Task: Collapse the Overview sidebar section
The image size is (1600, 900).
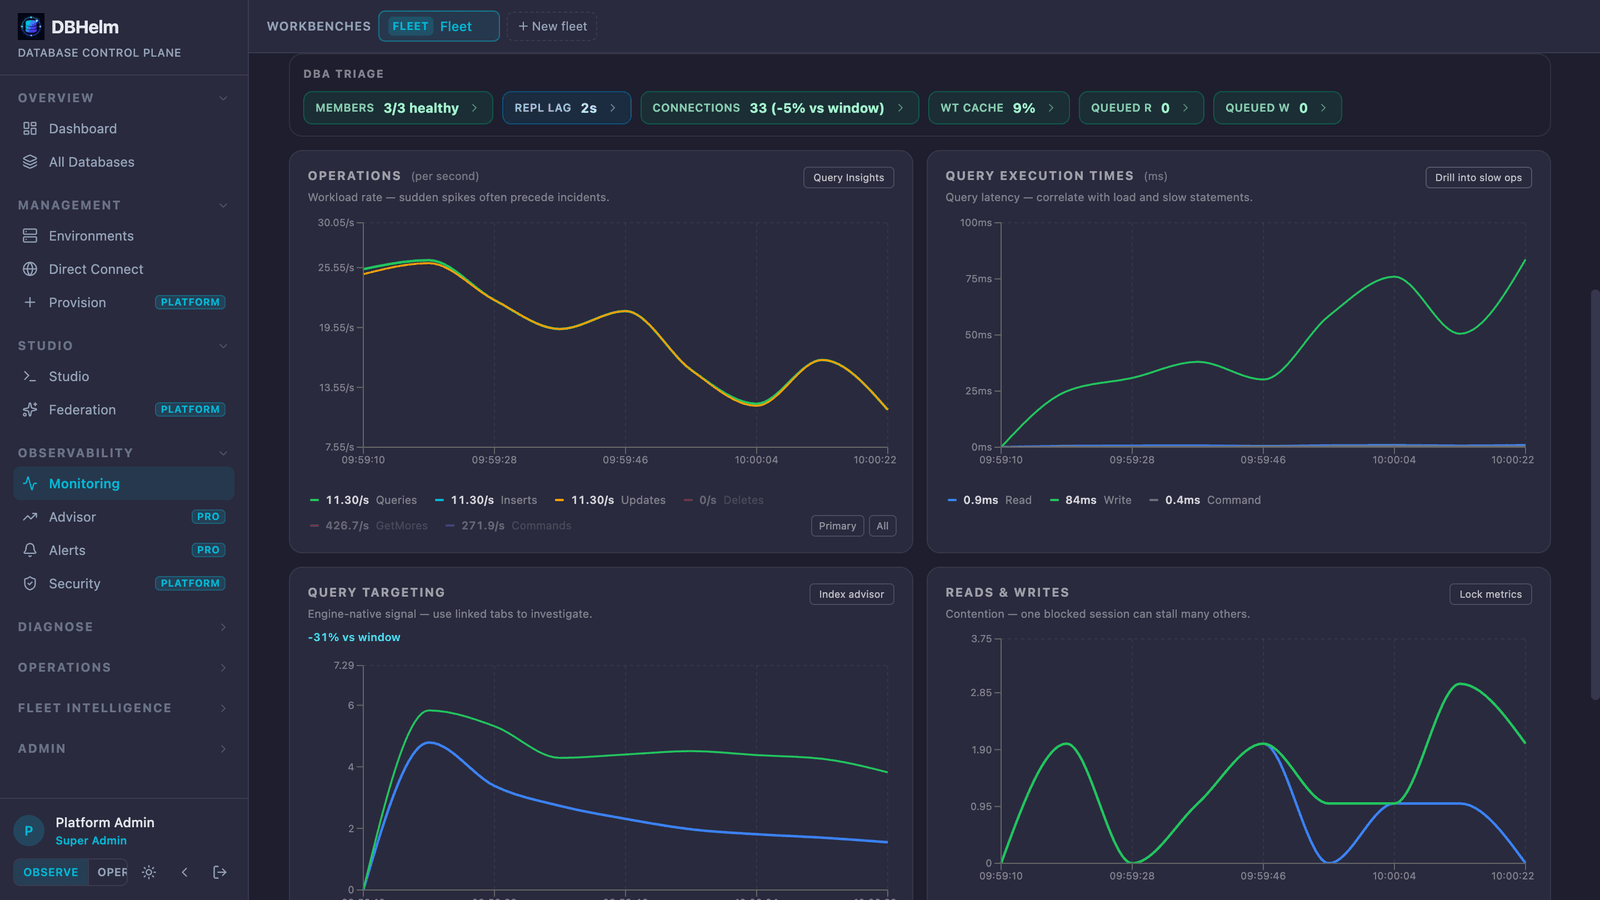Action: (x=124, y=98)
